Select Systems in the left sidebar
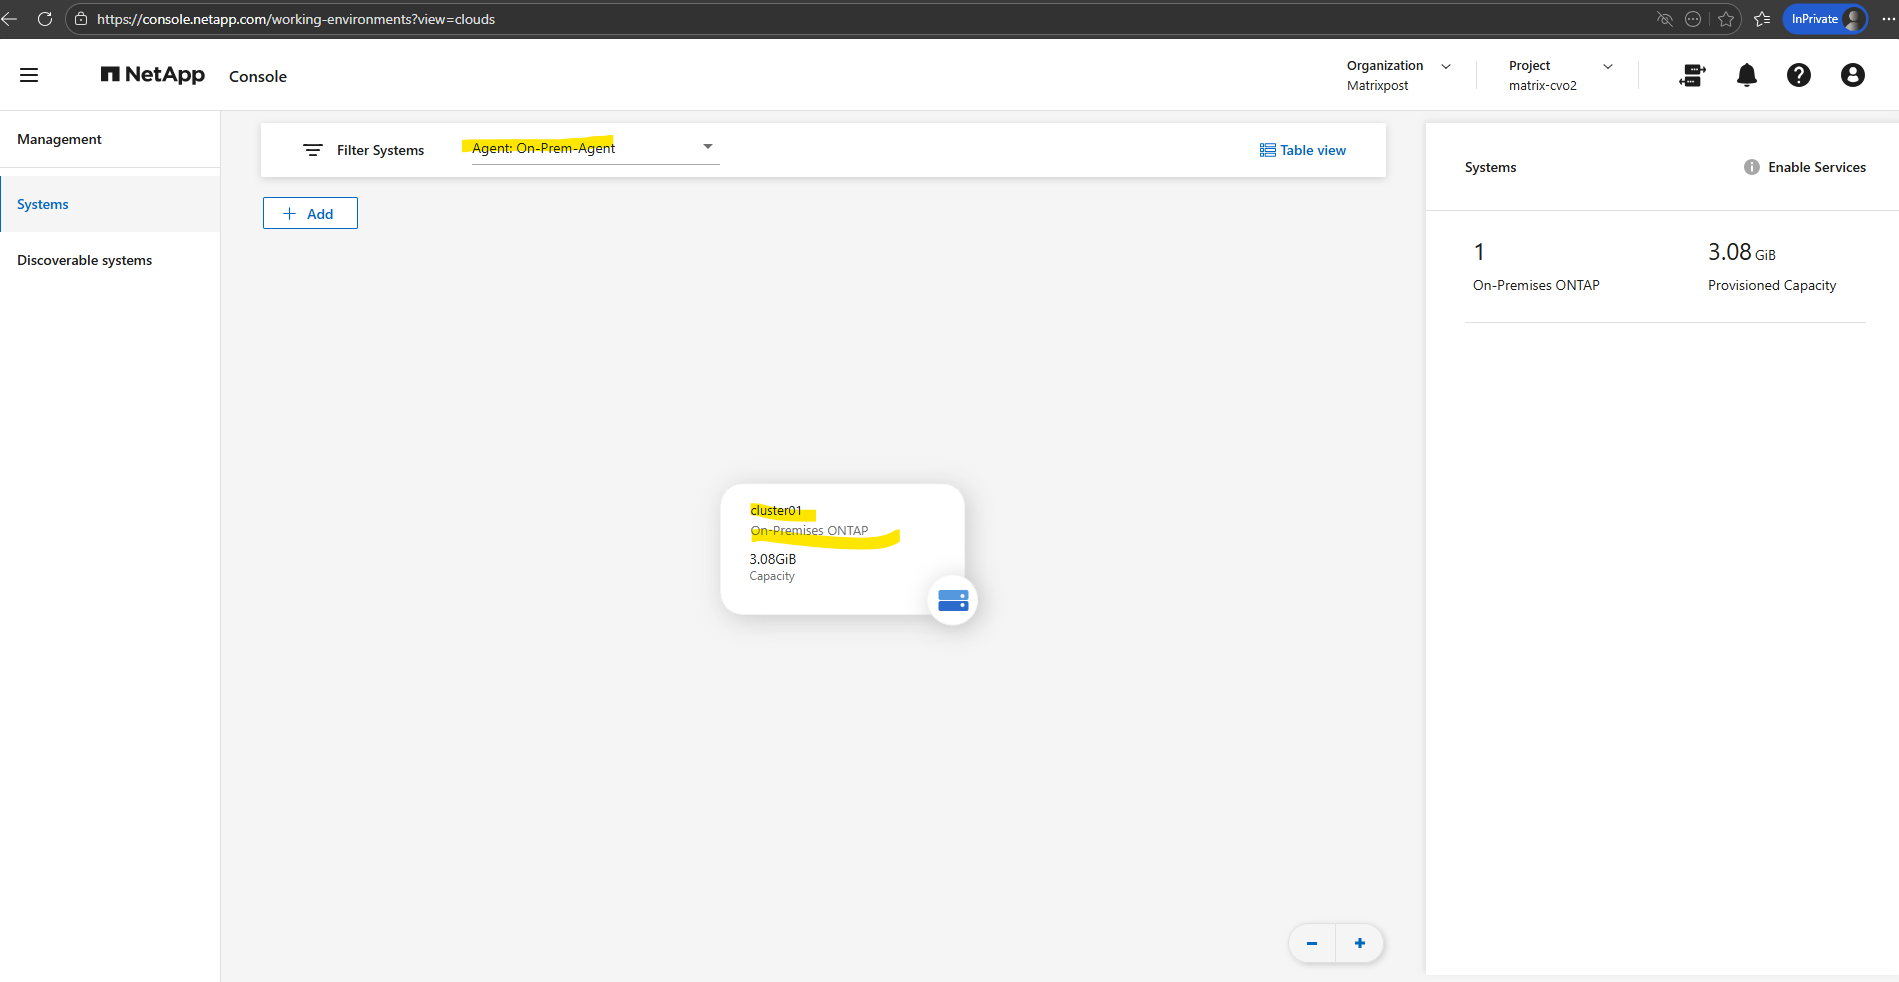This screenshot has height=982, width=1899. (x=43, y=204)
